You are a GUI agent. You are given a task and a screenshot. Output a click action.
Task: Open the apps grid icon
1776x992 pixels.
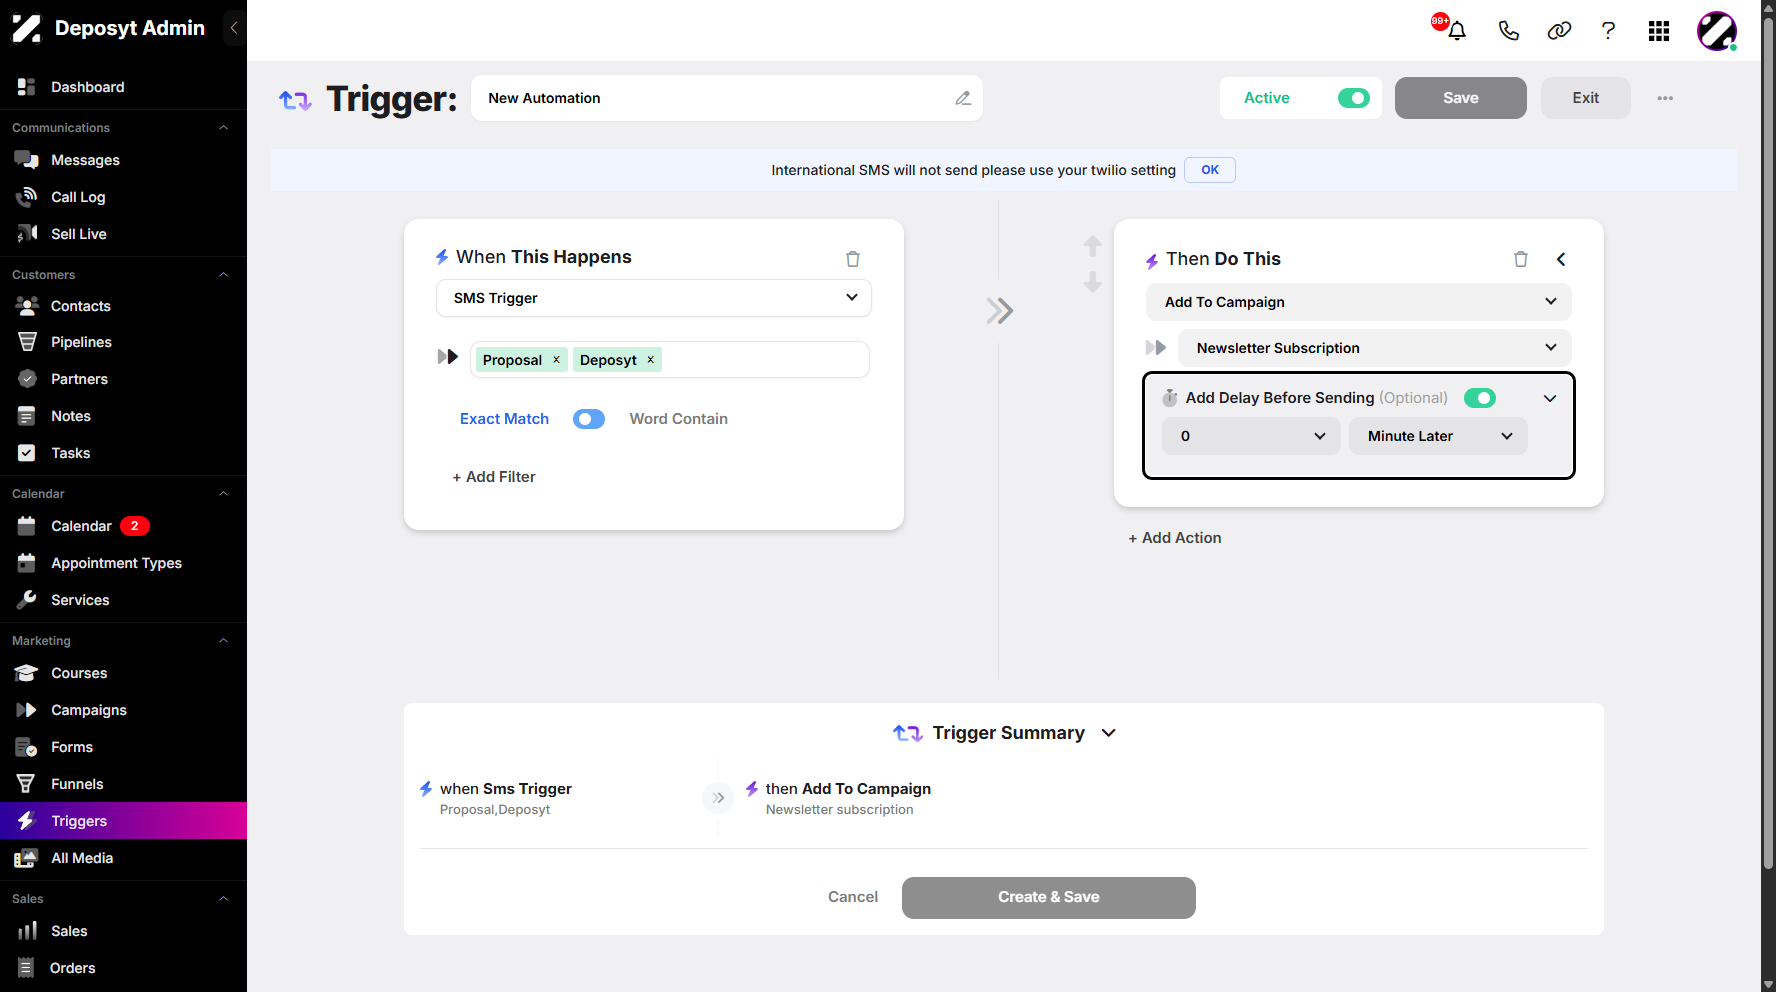point(1659,31)
